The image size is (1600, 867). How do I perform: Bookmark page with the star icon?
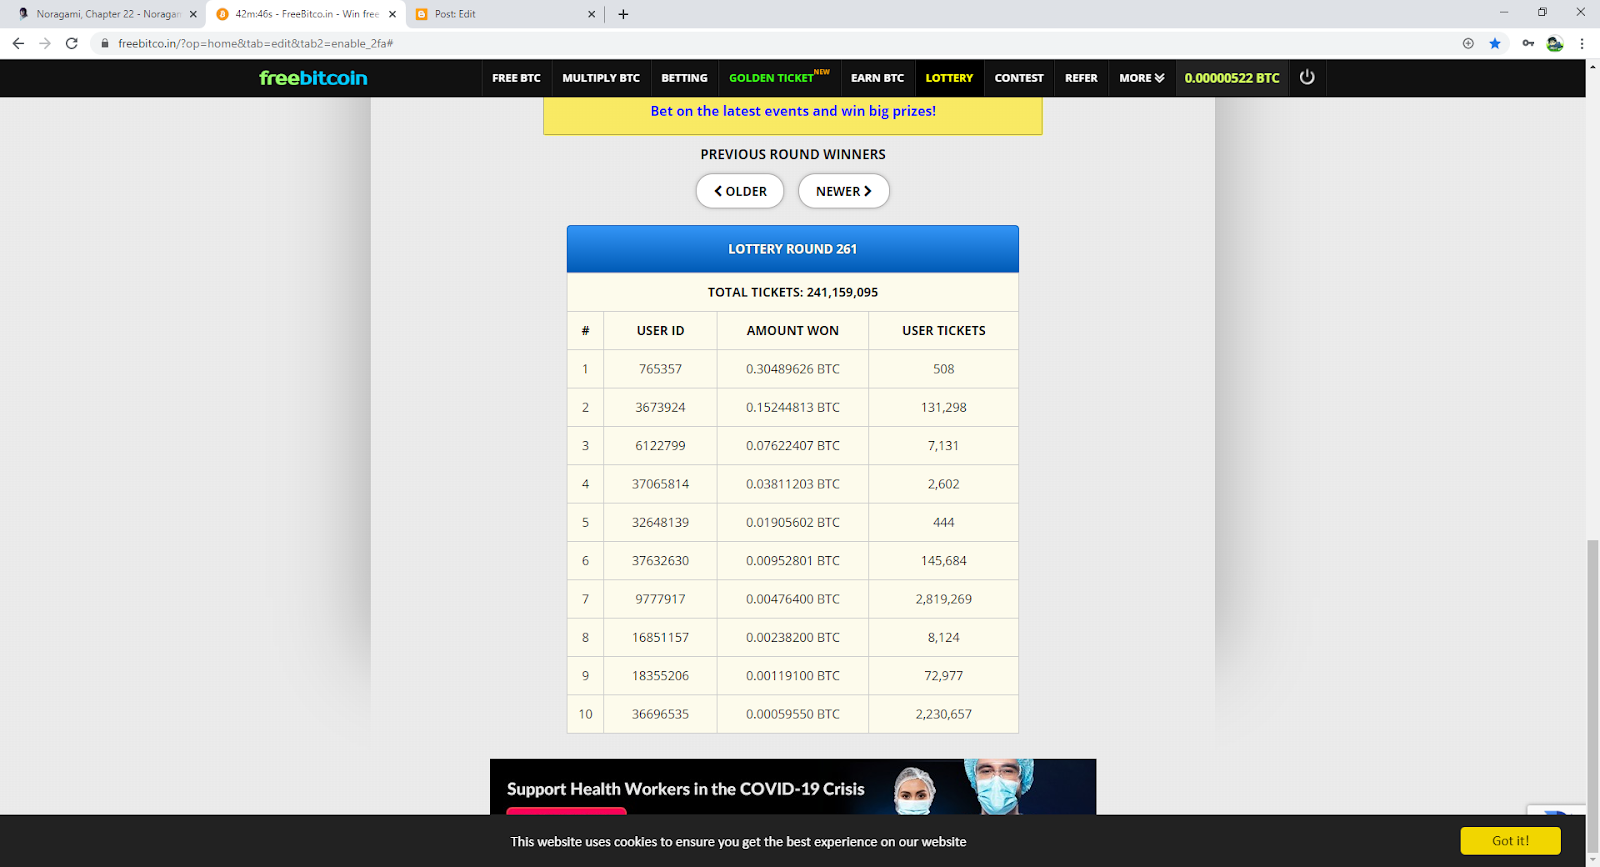click(x=1495, y=43)
